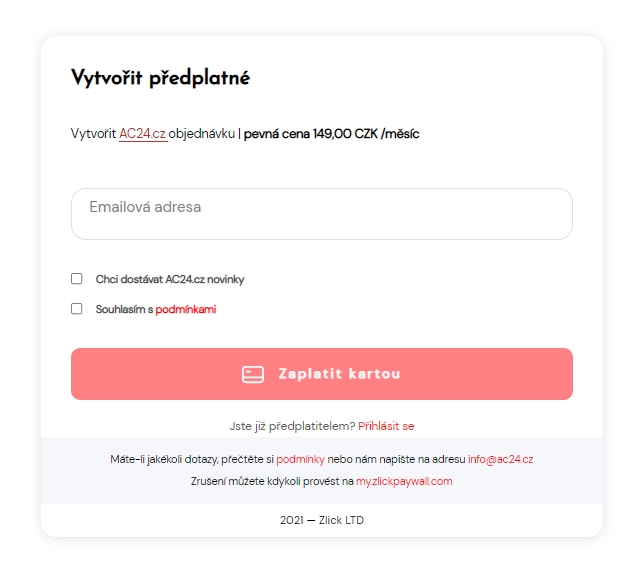Click the '2021 — Zlick LTD' footer text
This screenshot has width=642, height=572.
pos(321,520)
